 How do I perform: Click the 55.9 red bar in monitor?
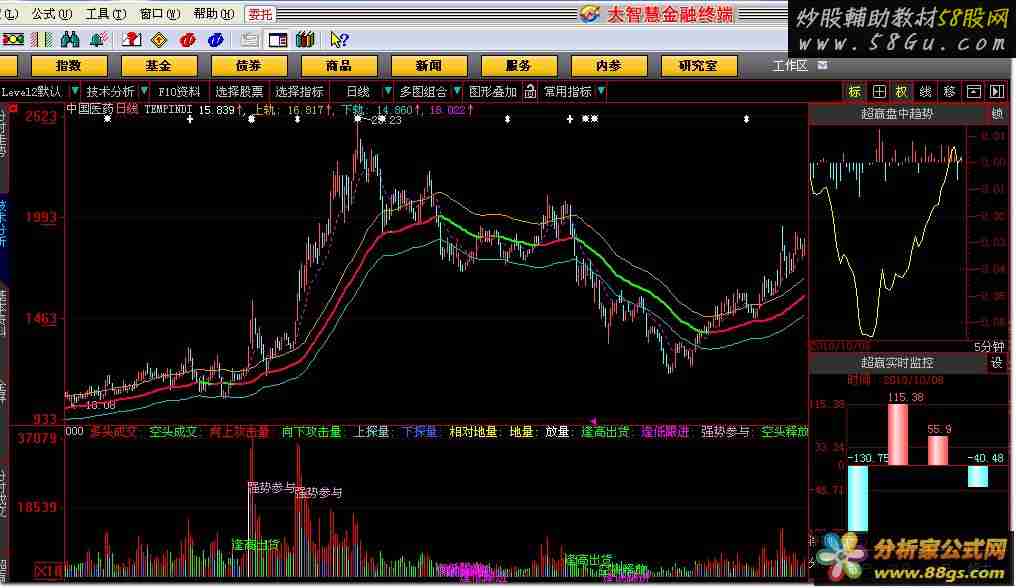pos(938,451)
